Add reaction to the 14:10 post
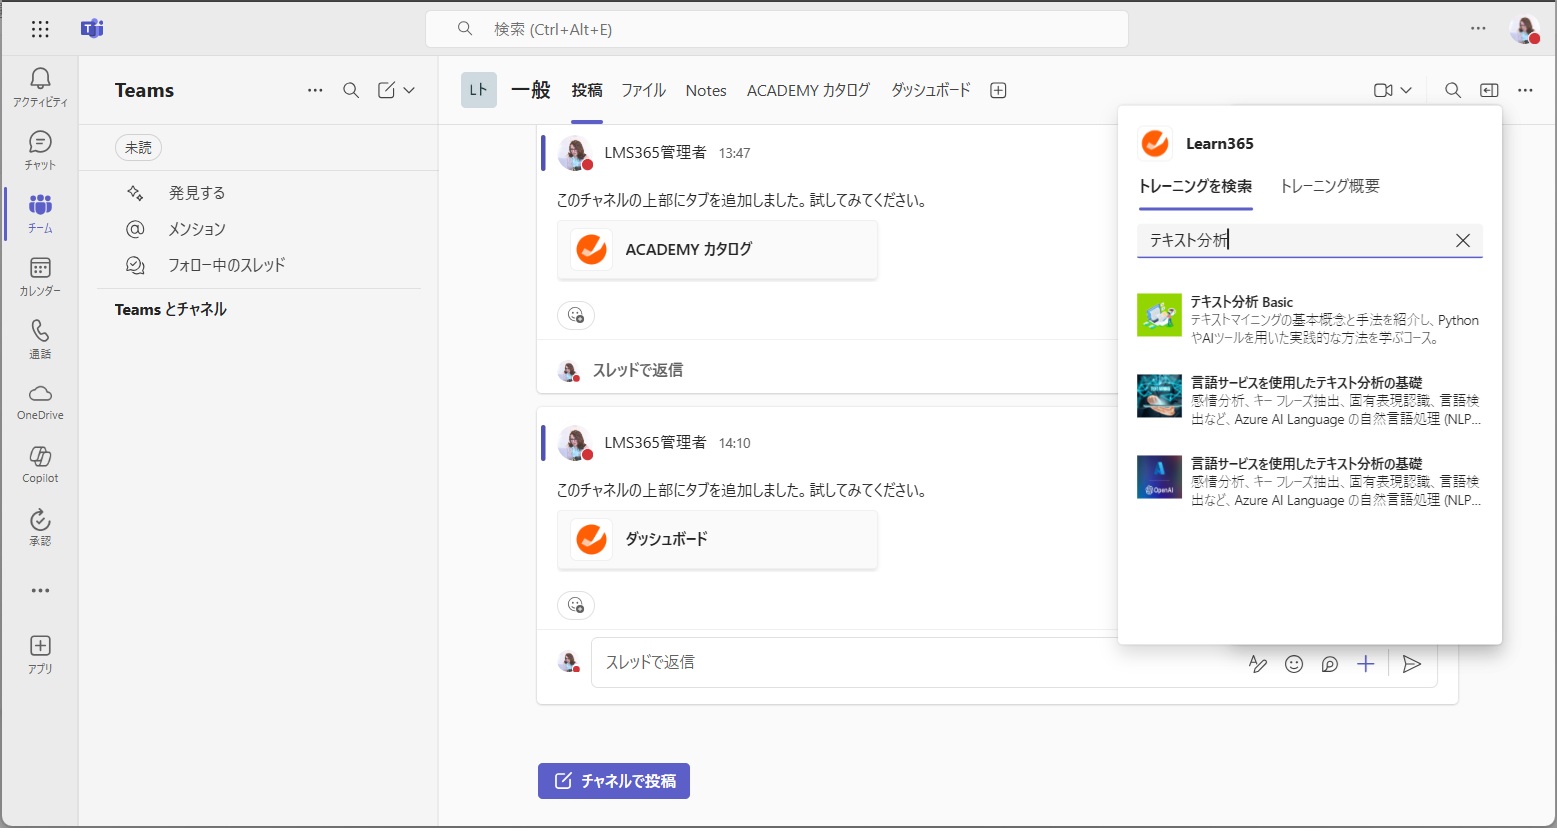This screenshot has width=1557, height=828. (x=576, y=605)
